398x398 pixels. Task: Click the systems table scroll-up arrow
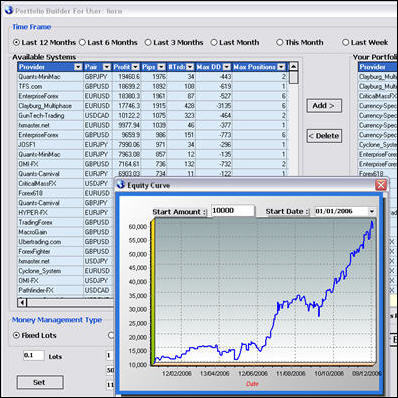click(x=293, y=66)
